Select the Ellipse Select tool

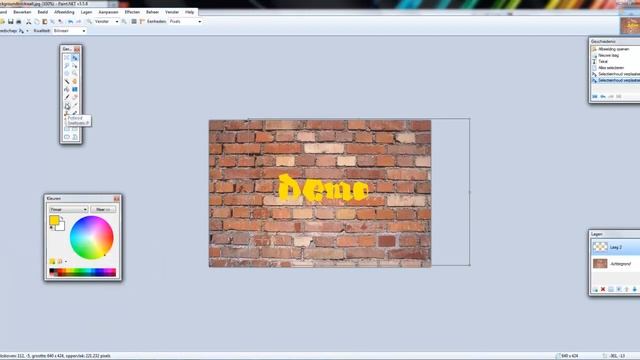pyautogui.click(x=67, y=73)
